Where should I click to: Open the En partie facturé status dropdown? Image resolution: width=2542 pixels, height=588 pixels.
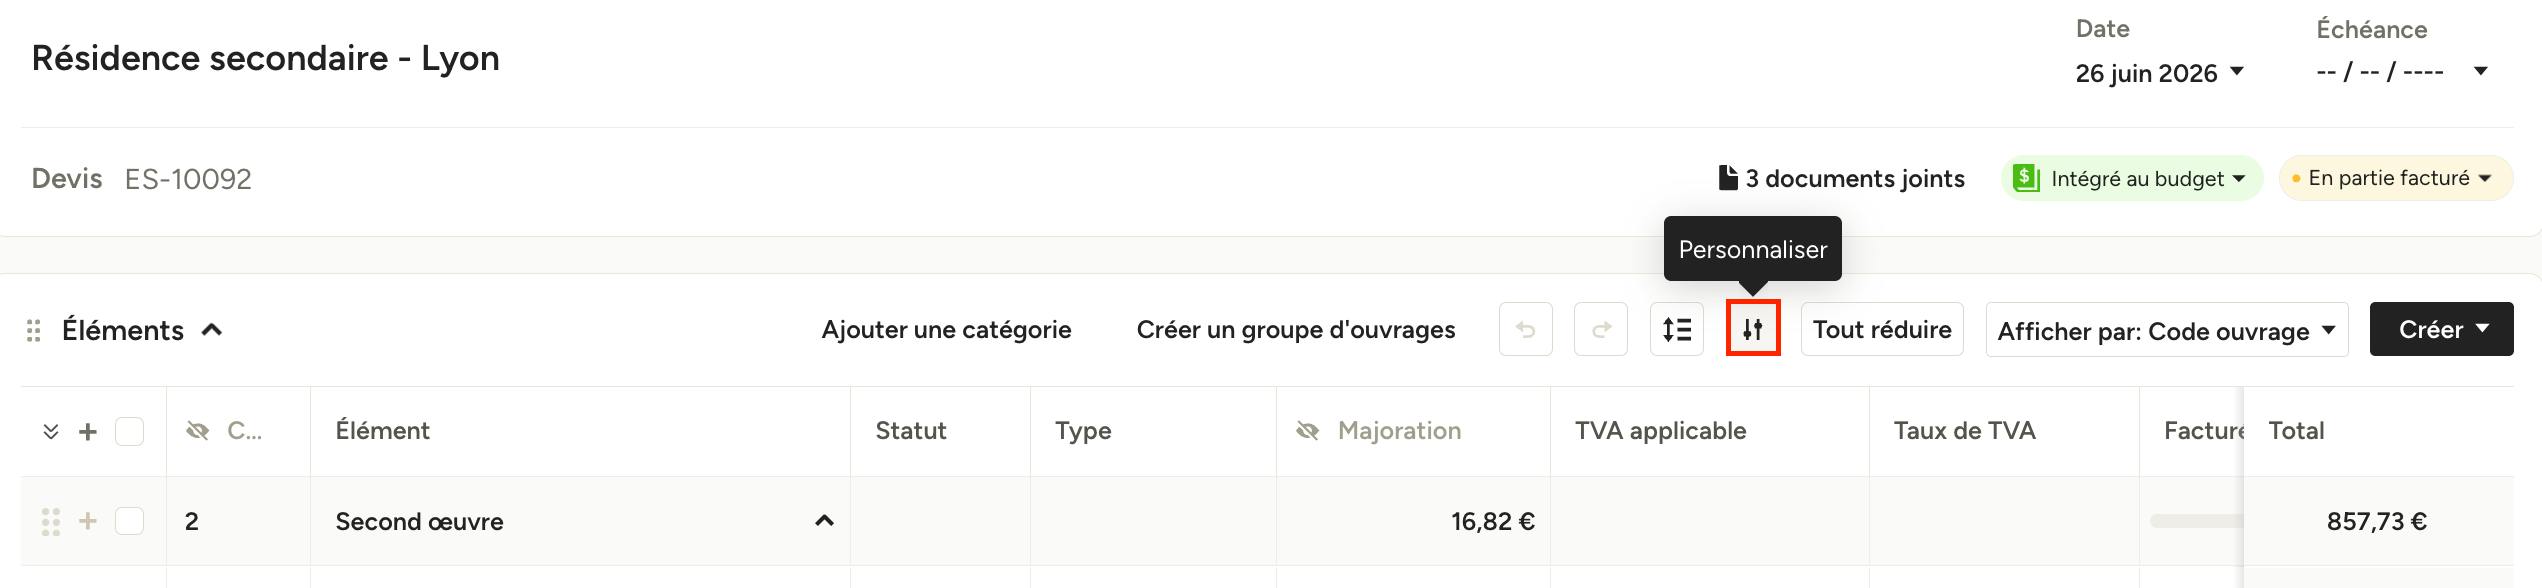click(2396, 178)
